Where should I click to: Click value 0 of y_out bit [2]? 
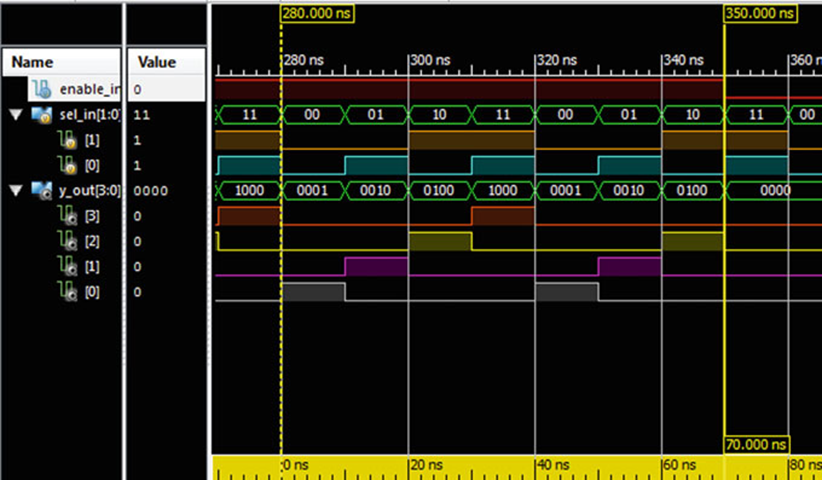tap(137, 242)
